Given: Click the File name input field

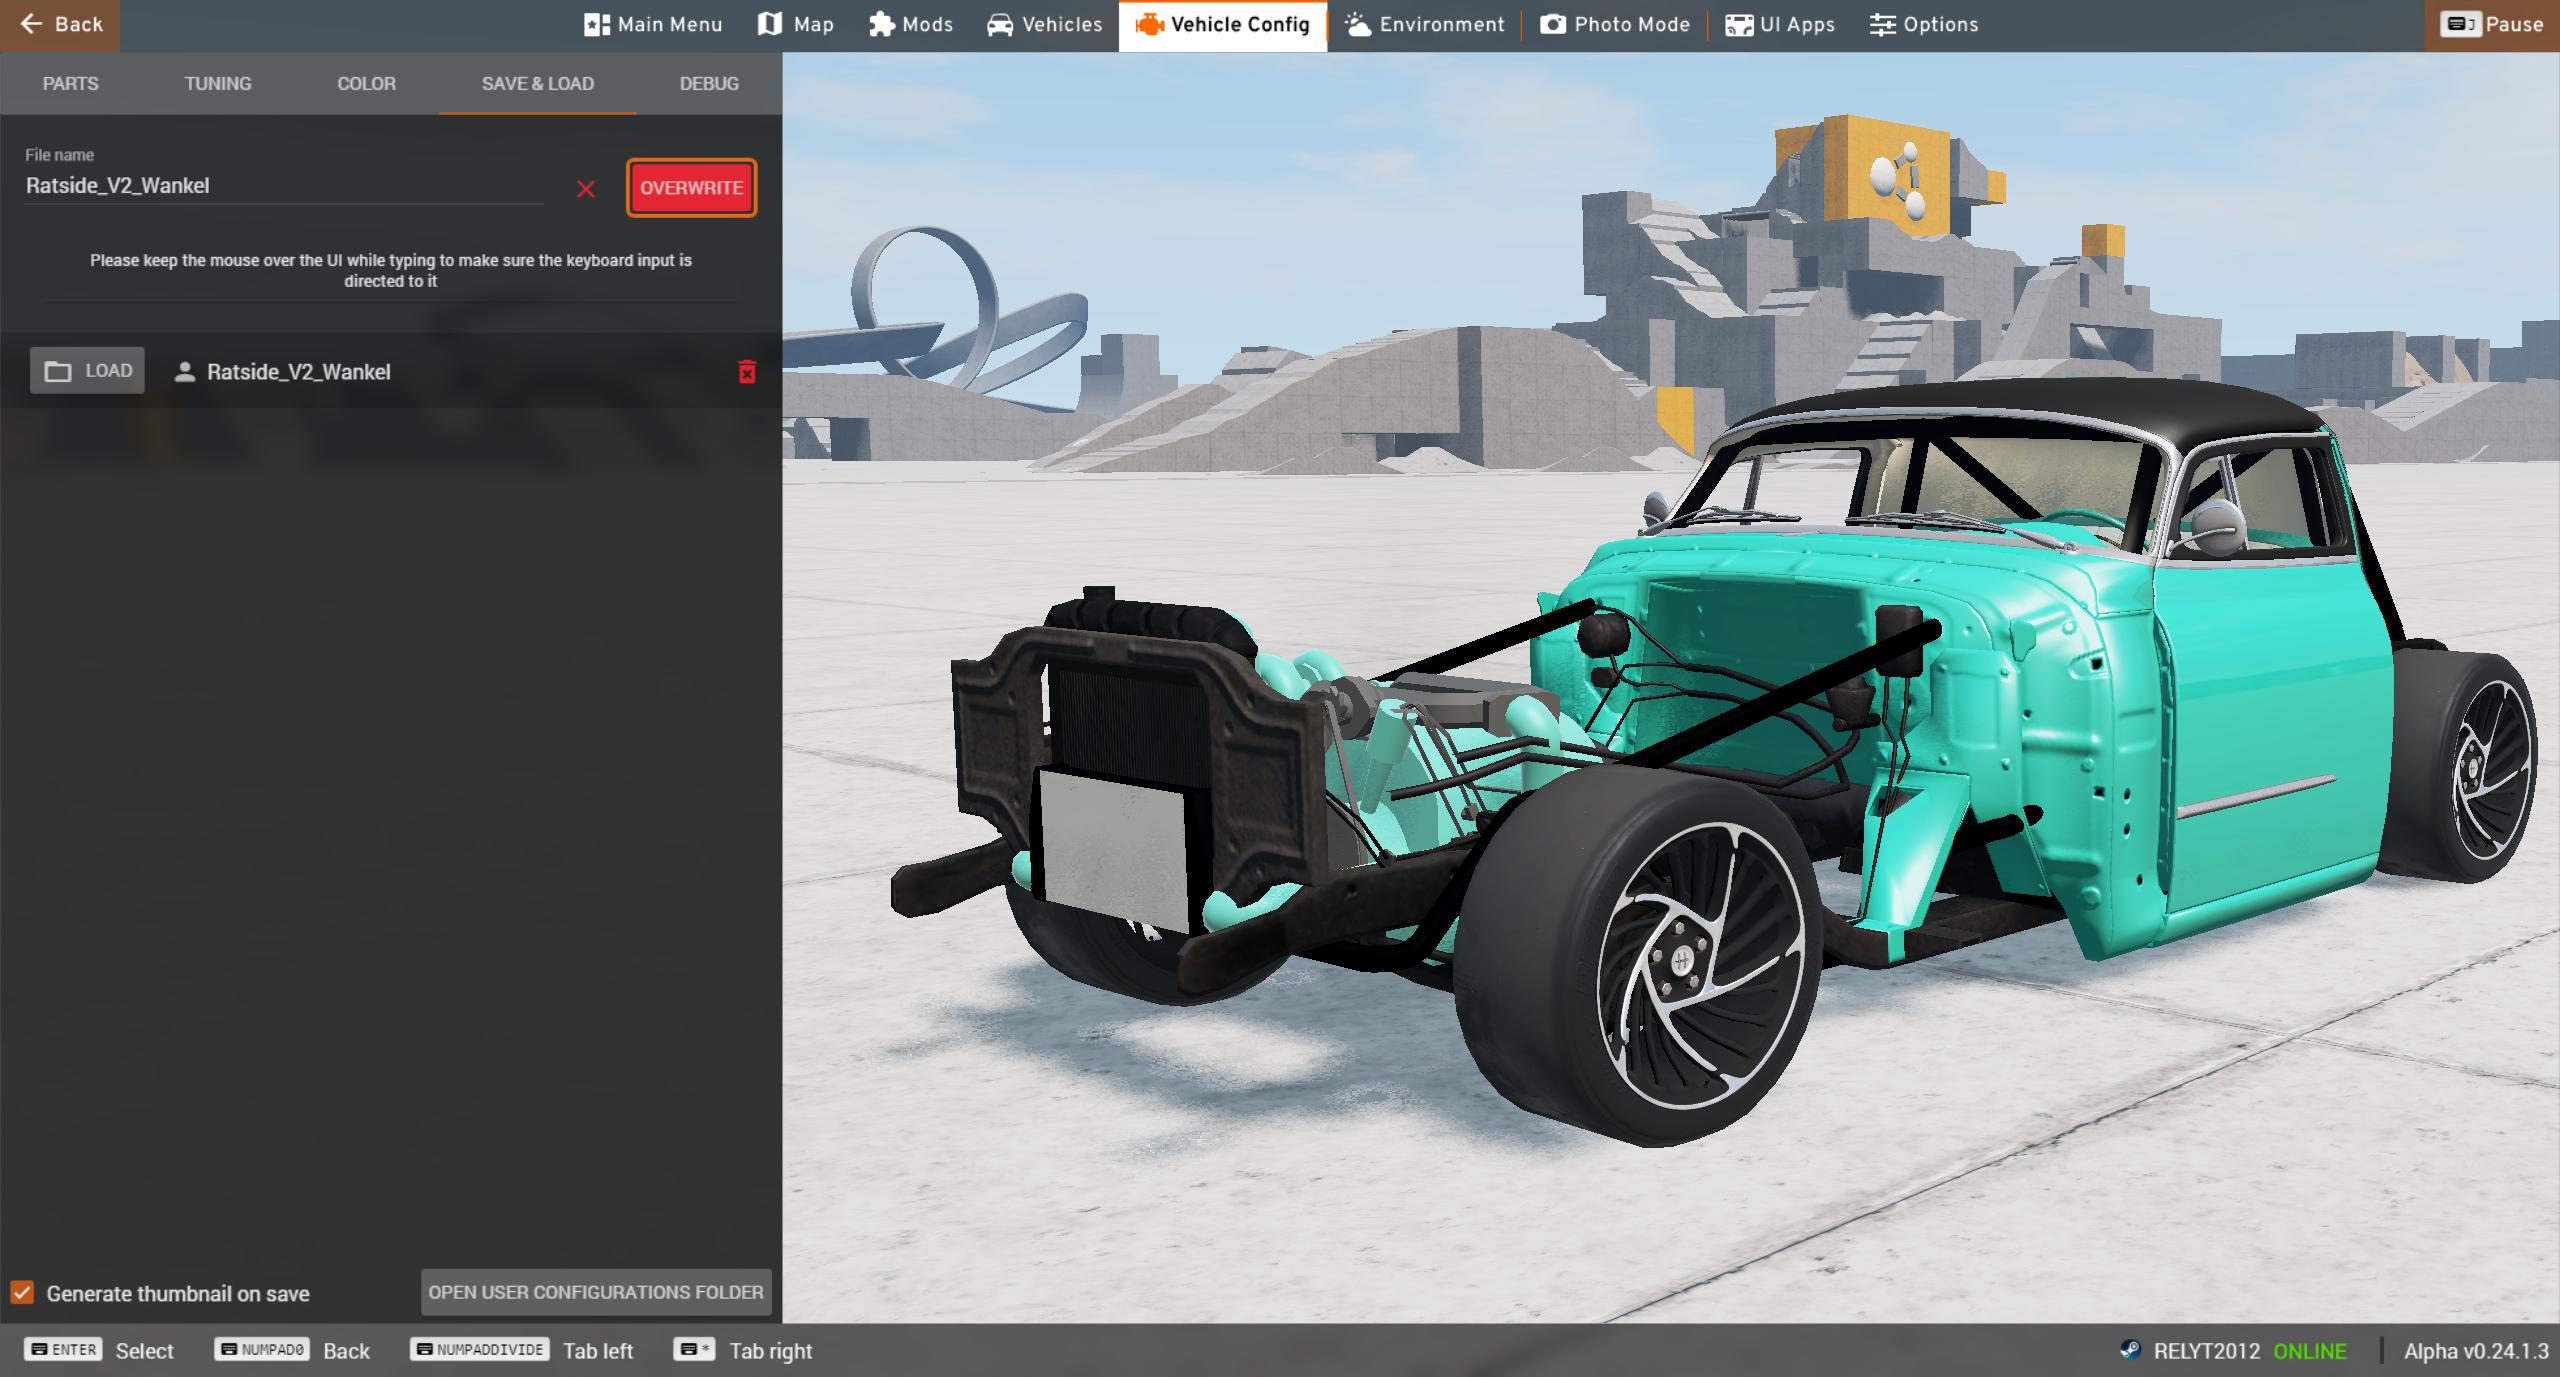Looking at the screenshot, I should click(x=284, y=186).
